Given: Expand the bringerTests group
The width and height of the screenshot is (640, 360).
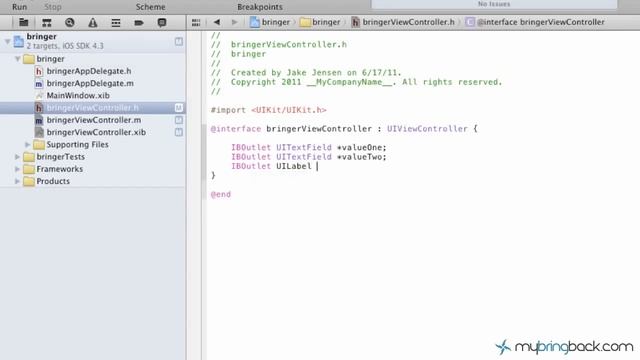Looking at the screenshot, I should [x=18, y=157].
